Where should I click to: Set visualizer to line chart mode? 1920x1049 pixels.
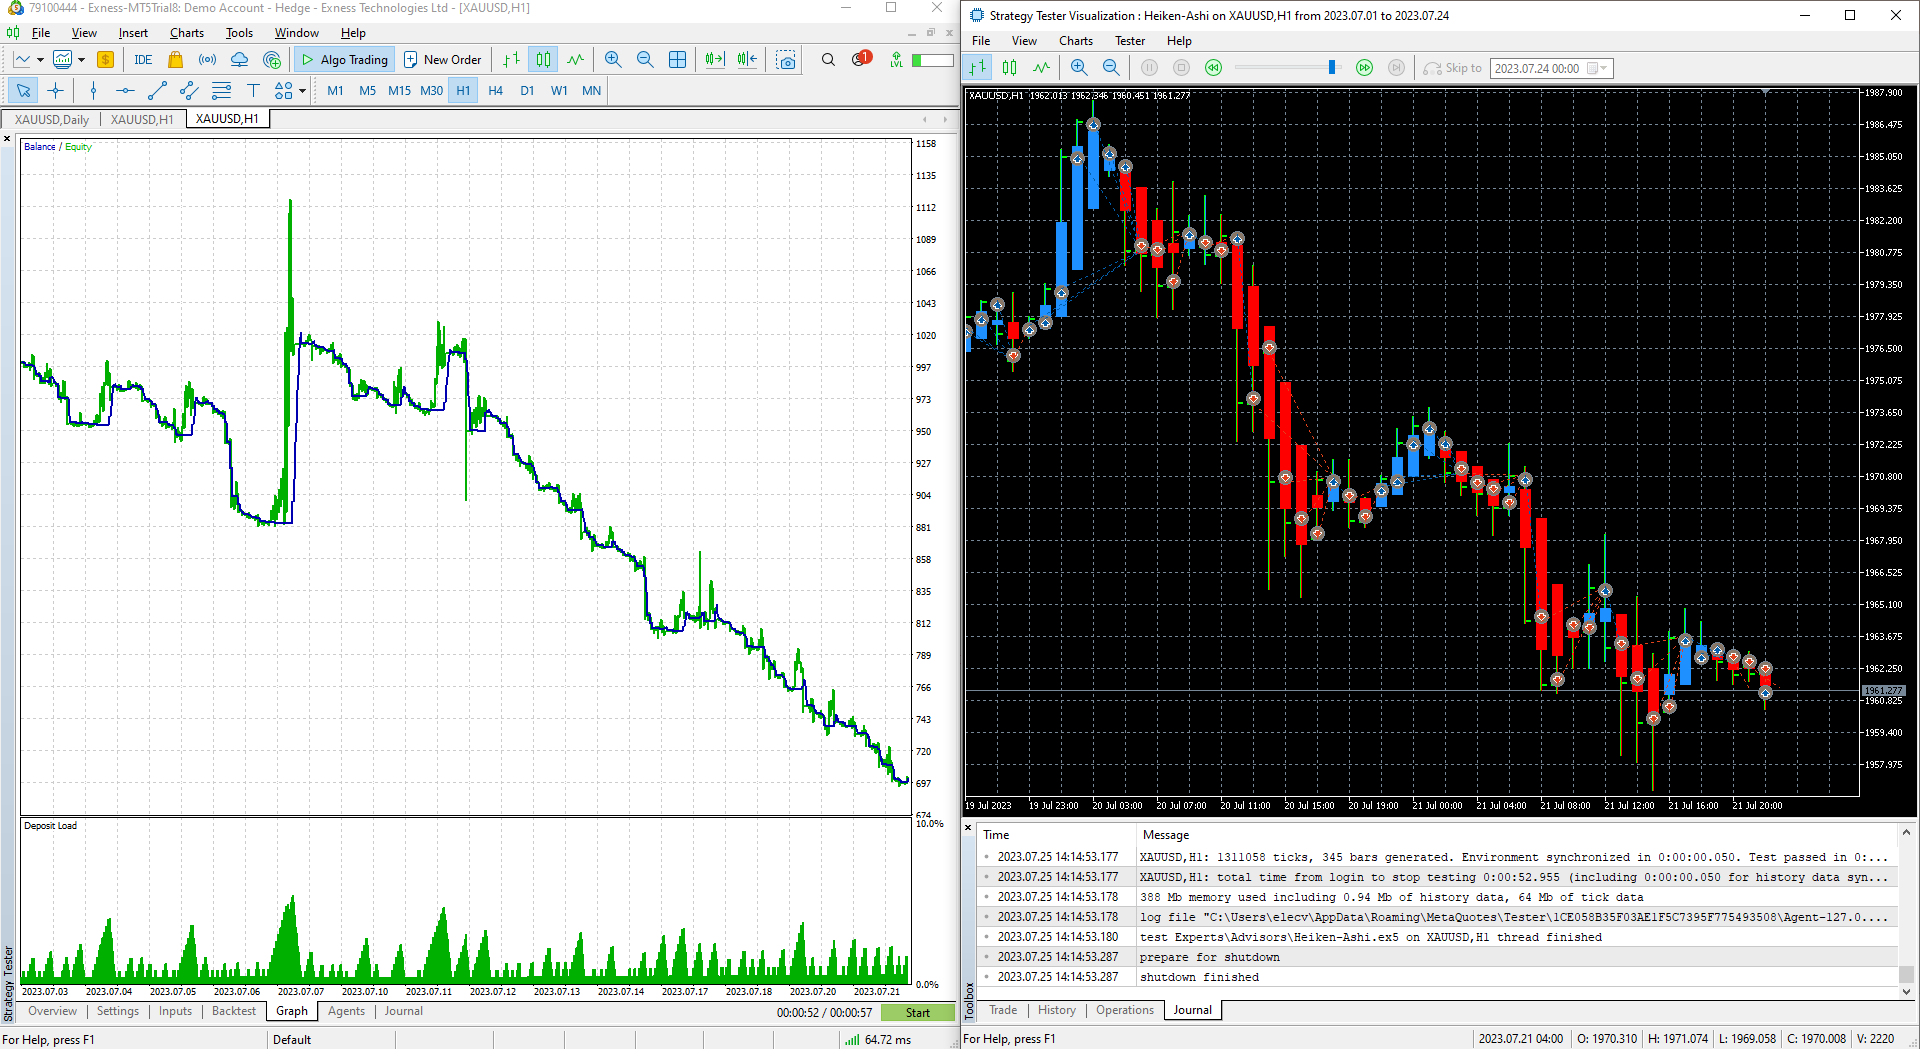[1041, 68]
